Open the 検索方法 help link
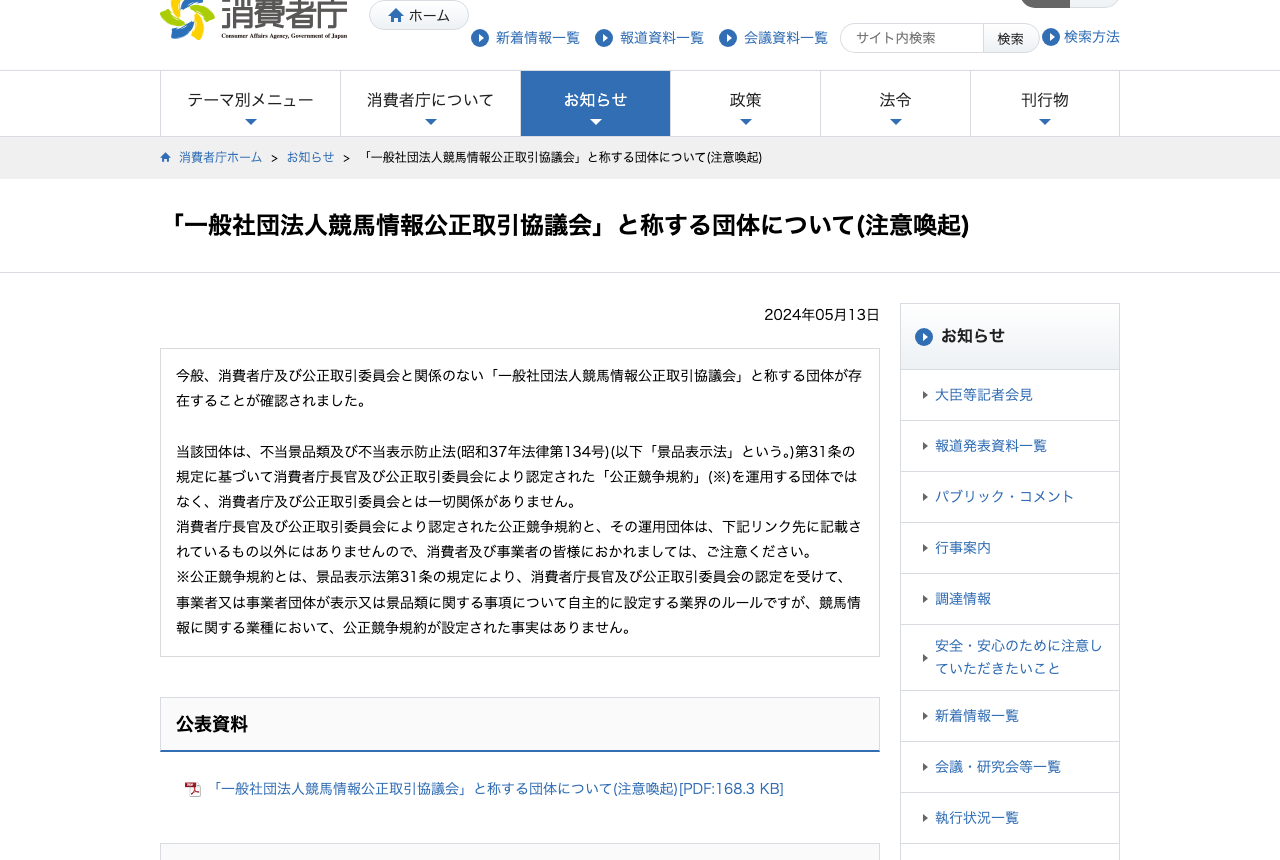Screen dimensions: 1280x860 point(1092,37)
